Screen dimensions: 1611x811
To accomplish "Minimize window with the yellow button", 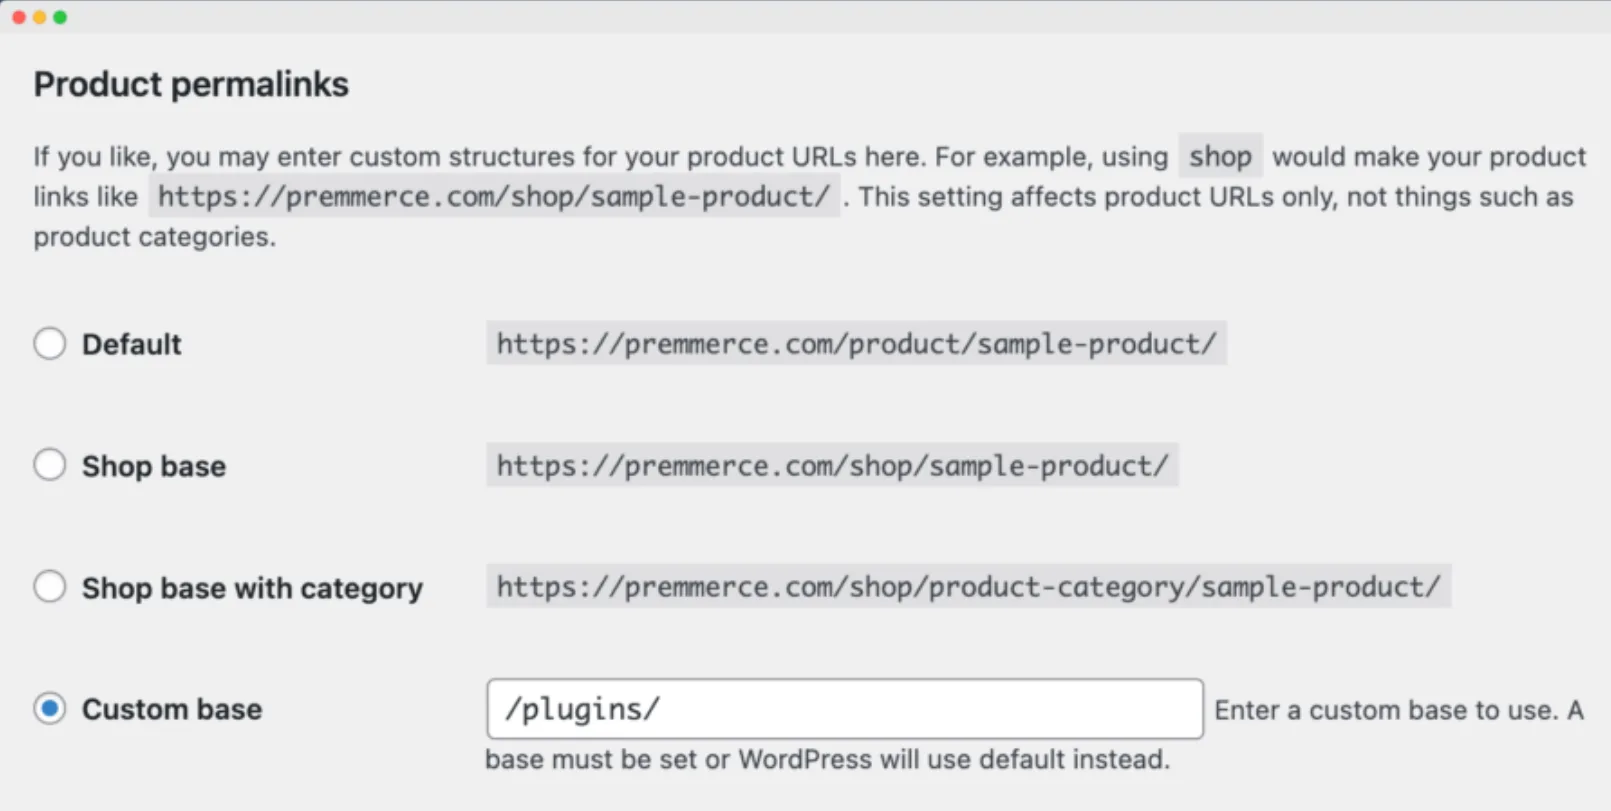I will (40, 17).
